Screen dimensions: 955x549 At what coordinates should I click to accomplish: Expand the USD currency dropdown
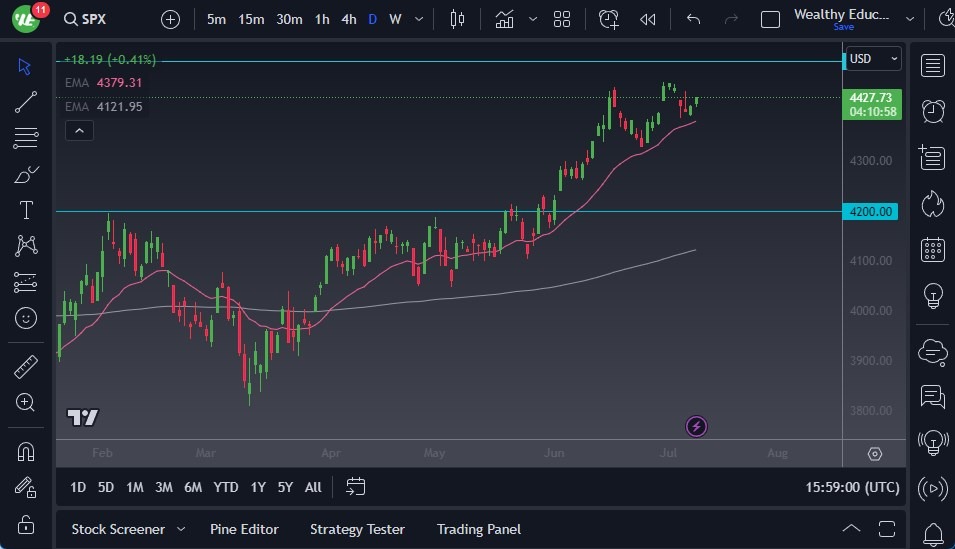pyautogui.click(x=873, y=59)
